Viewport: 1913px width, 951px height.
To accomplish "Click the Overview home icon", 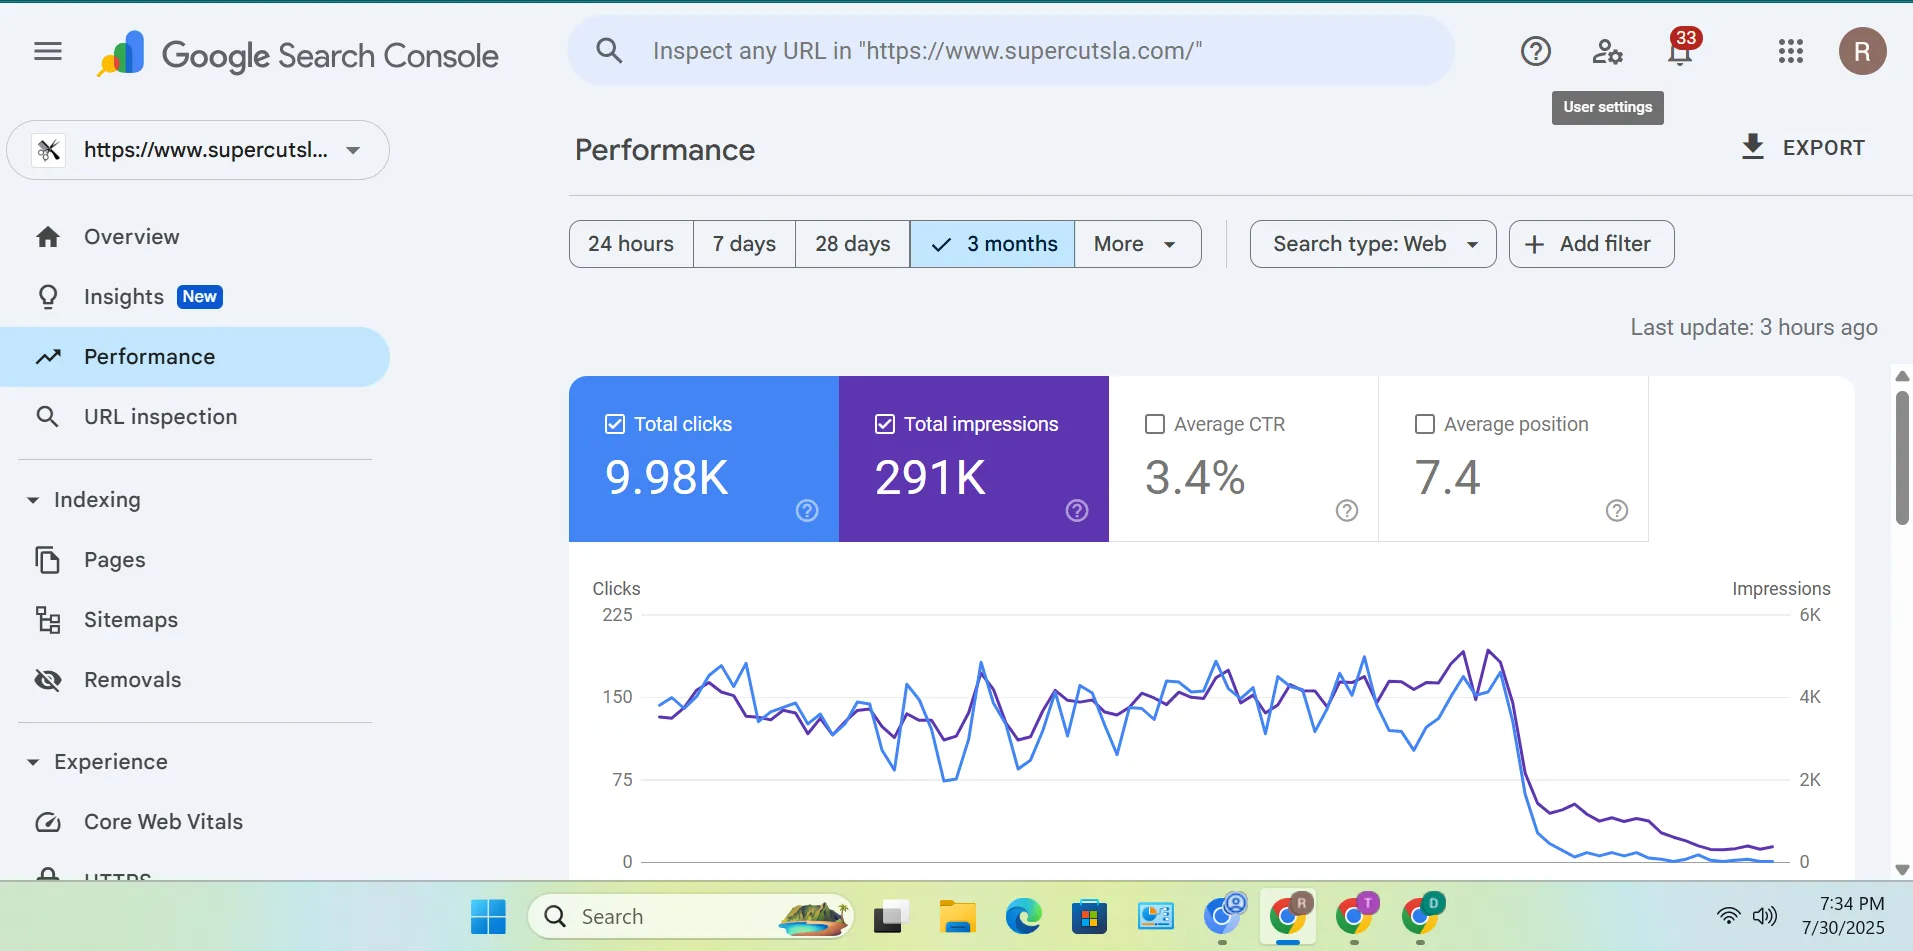I will (x=48, y=237).
